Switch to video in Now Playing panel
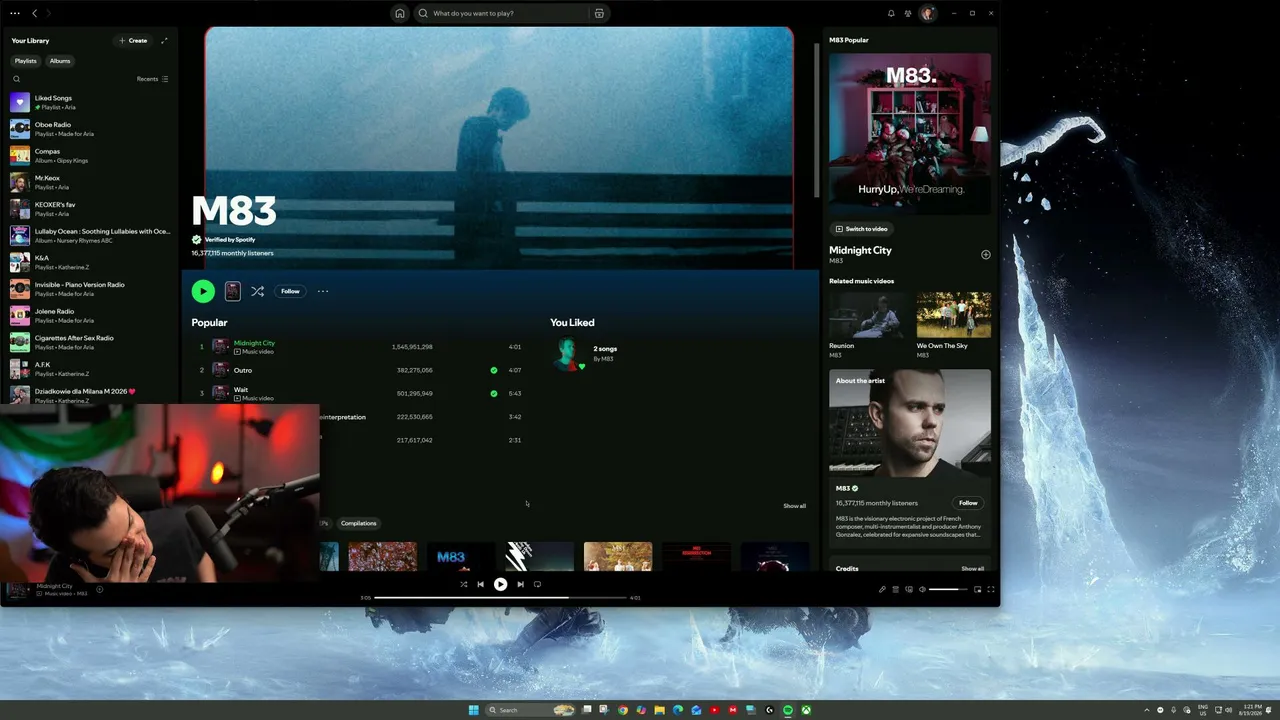The height and width of the screenshot is (720, 1280). [x=862, y=229]
